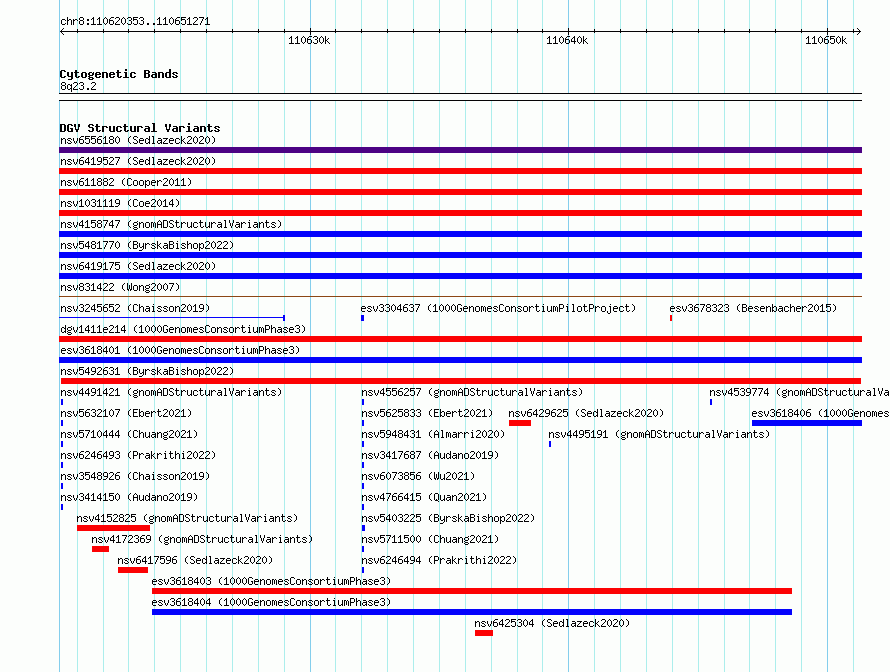This screenshot has height=672, width=890.
Task: Select nsv4152825 (gnomADStructuralVariants) label
Action: 187,518
